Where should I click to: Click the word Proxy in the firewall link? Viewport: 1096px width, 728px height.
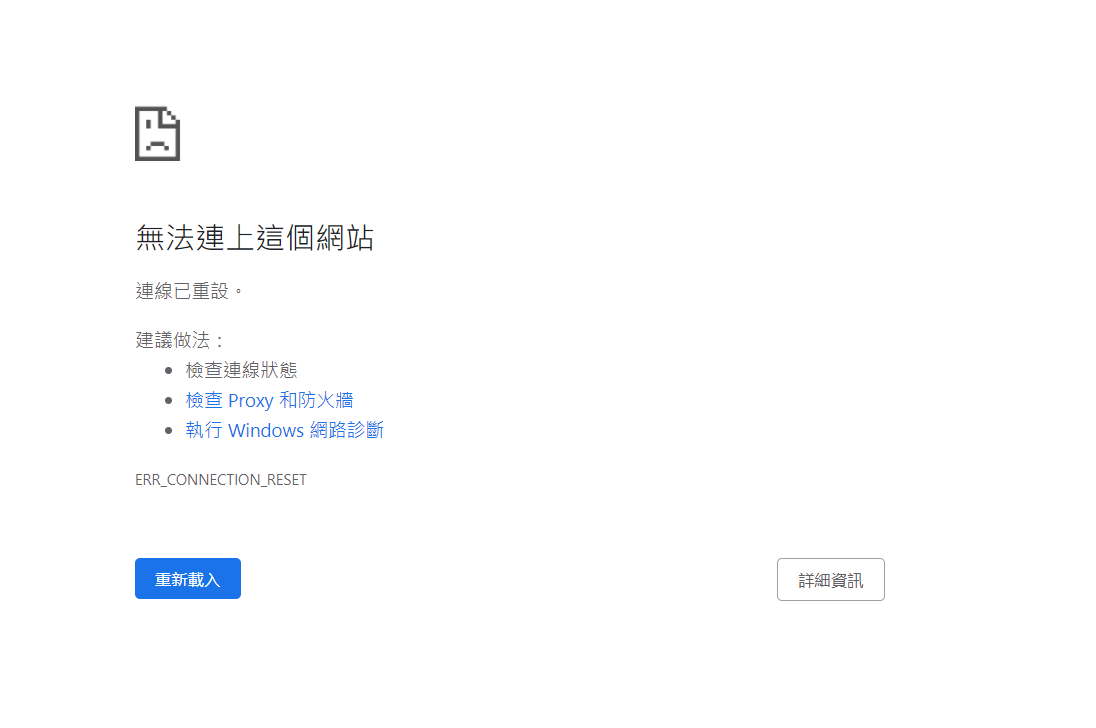click(x=250, y=401)
